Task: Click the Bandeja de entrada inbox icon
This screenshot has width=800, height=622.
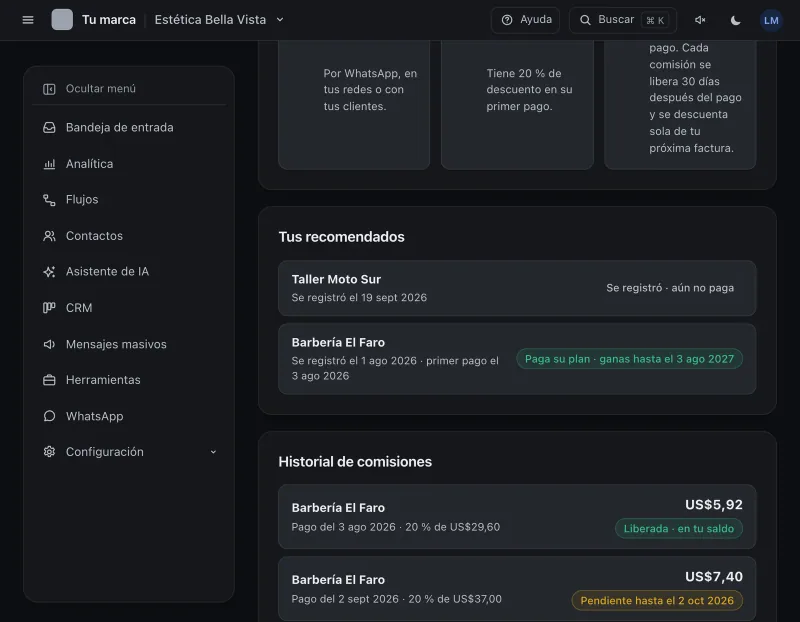Action: pyautogui.click(x=49, y=128)
